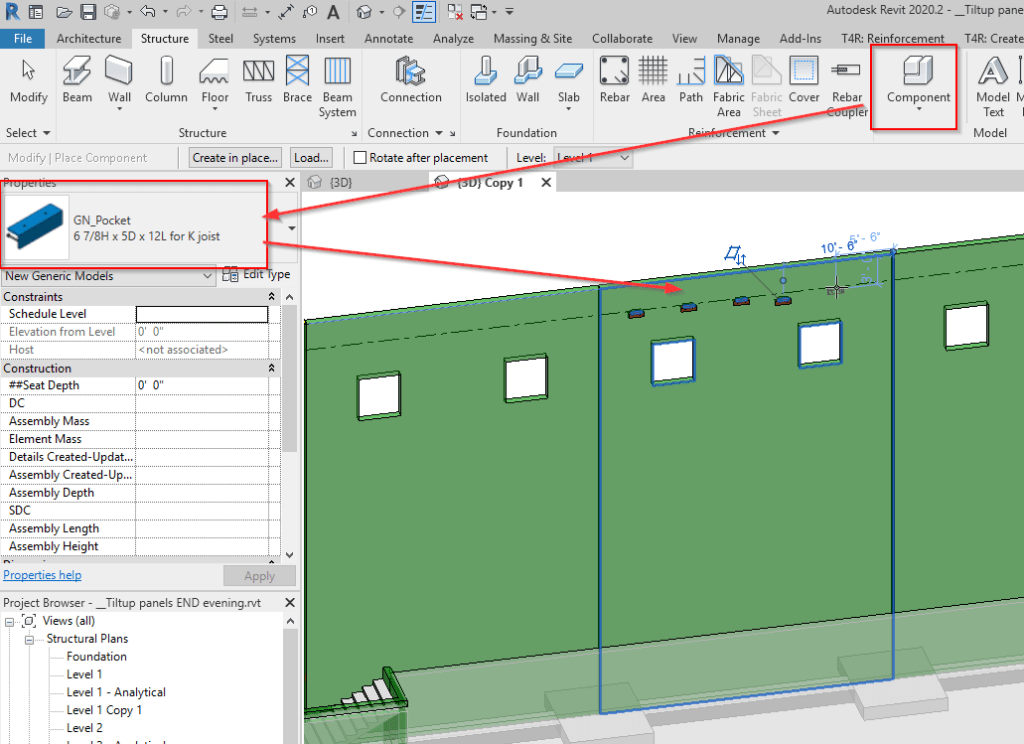
Task: Select the Aligned Dimension tool in the quick access toolbar
Action: coord(286,12)
